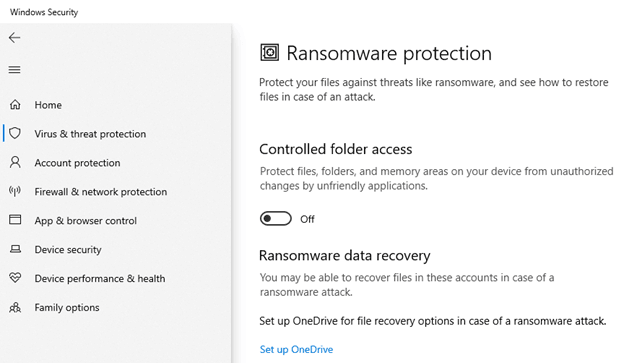
Task: Select App & browser control
Action: 86,221
